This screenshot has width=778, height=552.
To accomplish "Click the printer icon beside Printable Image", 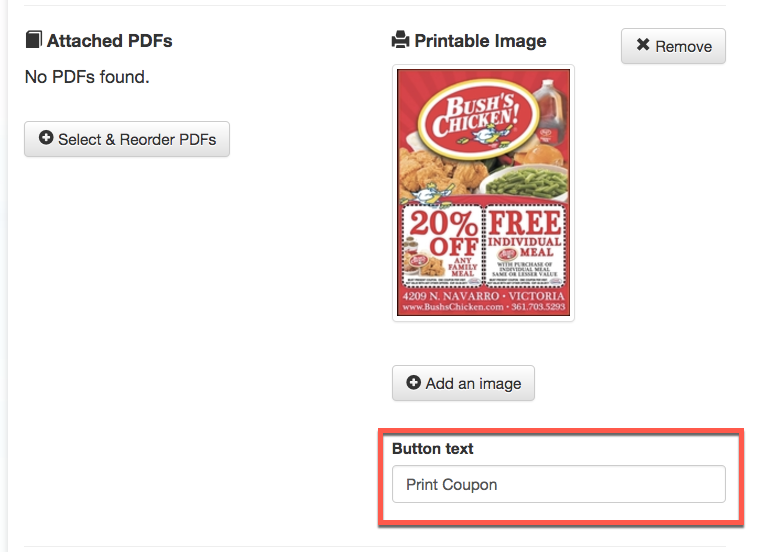I will (401, 41).
